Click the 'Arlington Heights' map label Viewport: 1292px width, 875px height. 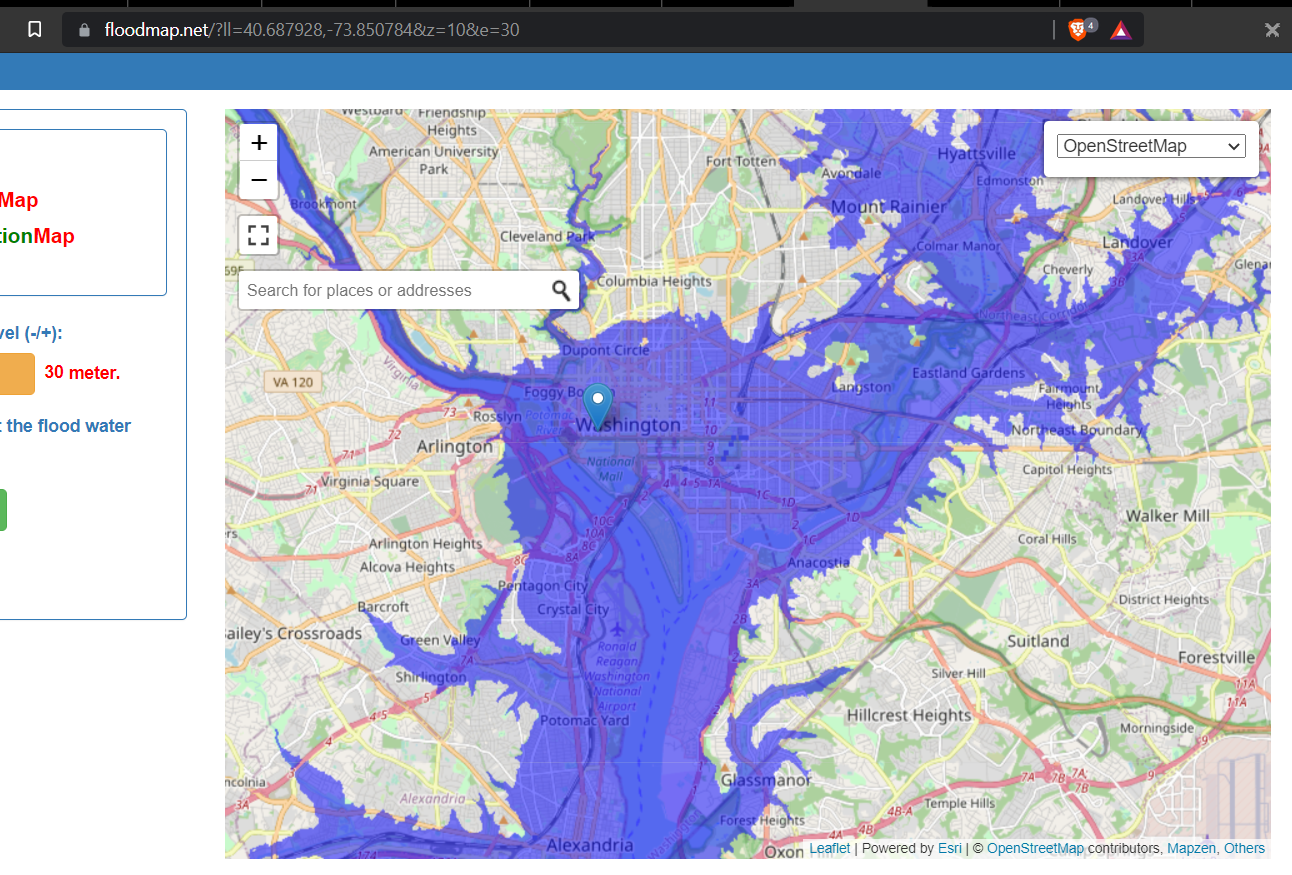click(426, 544)
